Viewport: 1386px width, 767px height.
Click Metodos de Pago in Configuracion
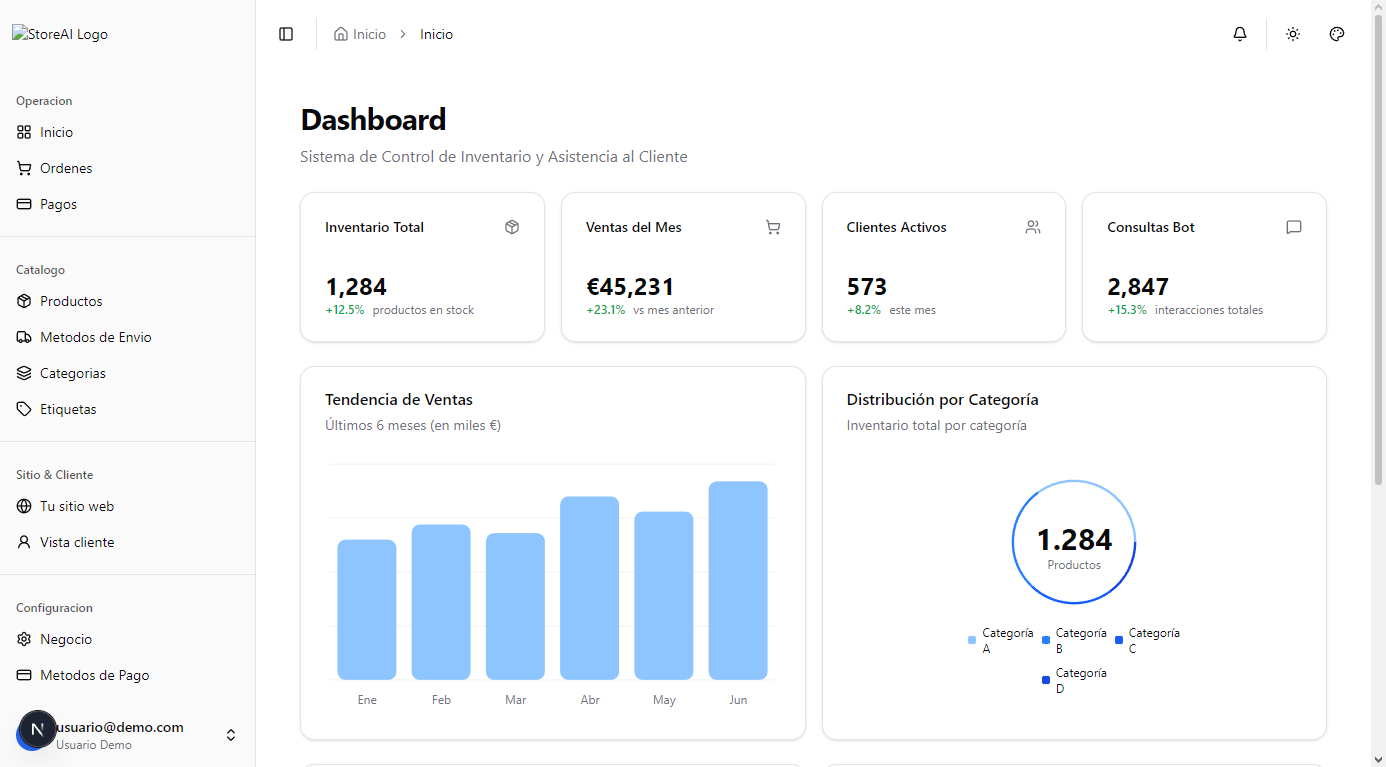pos(94,675)
